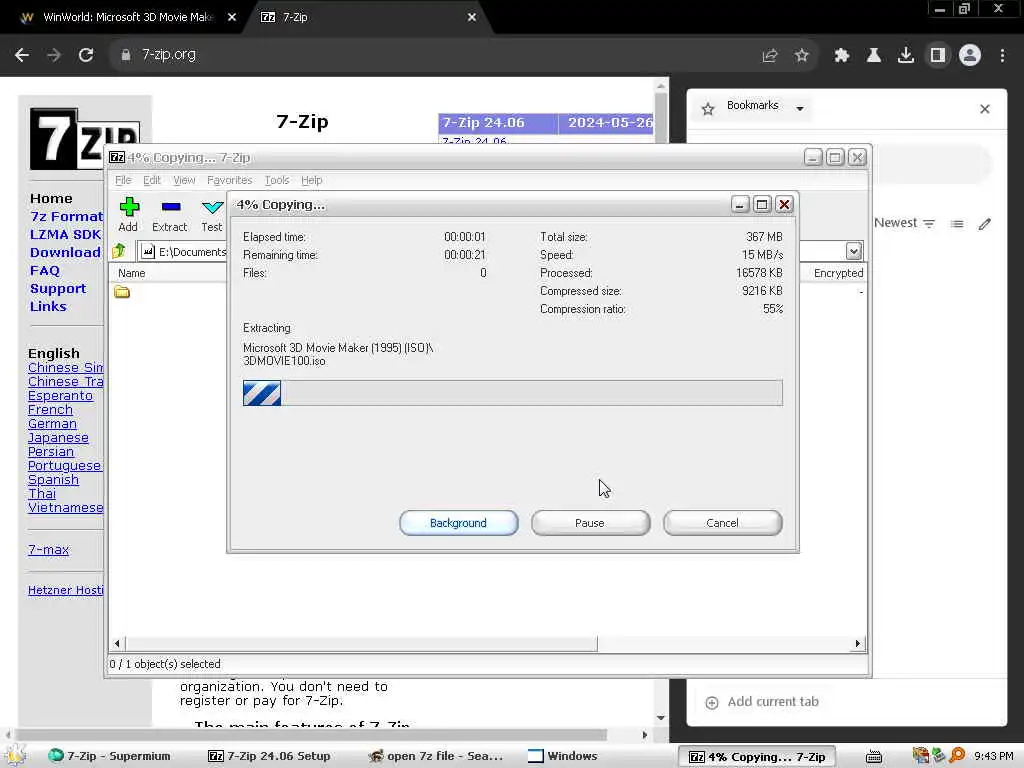
Task: Click the 7-Zip horizontal scrollbar thumb
Action: [361, 644]
